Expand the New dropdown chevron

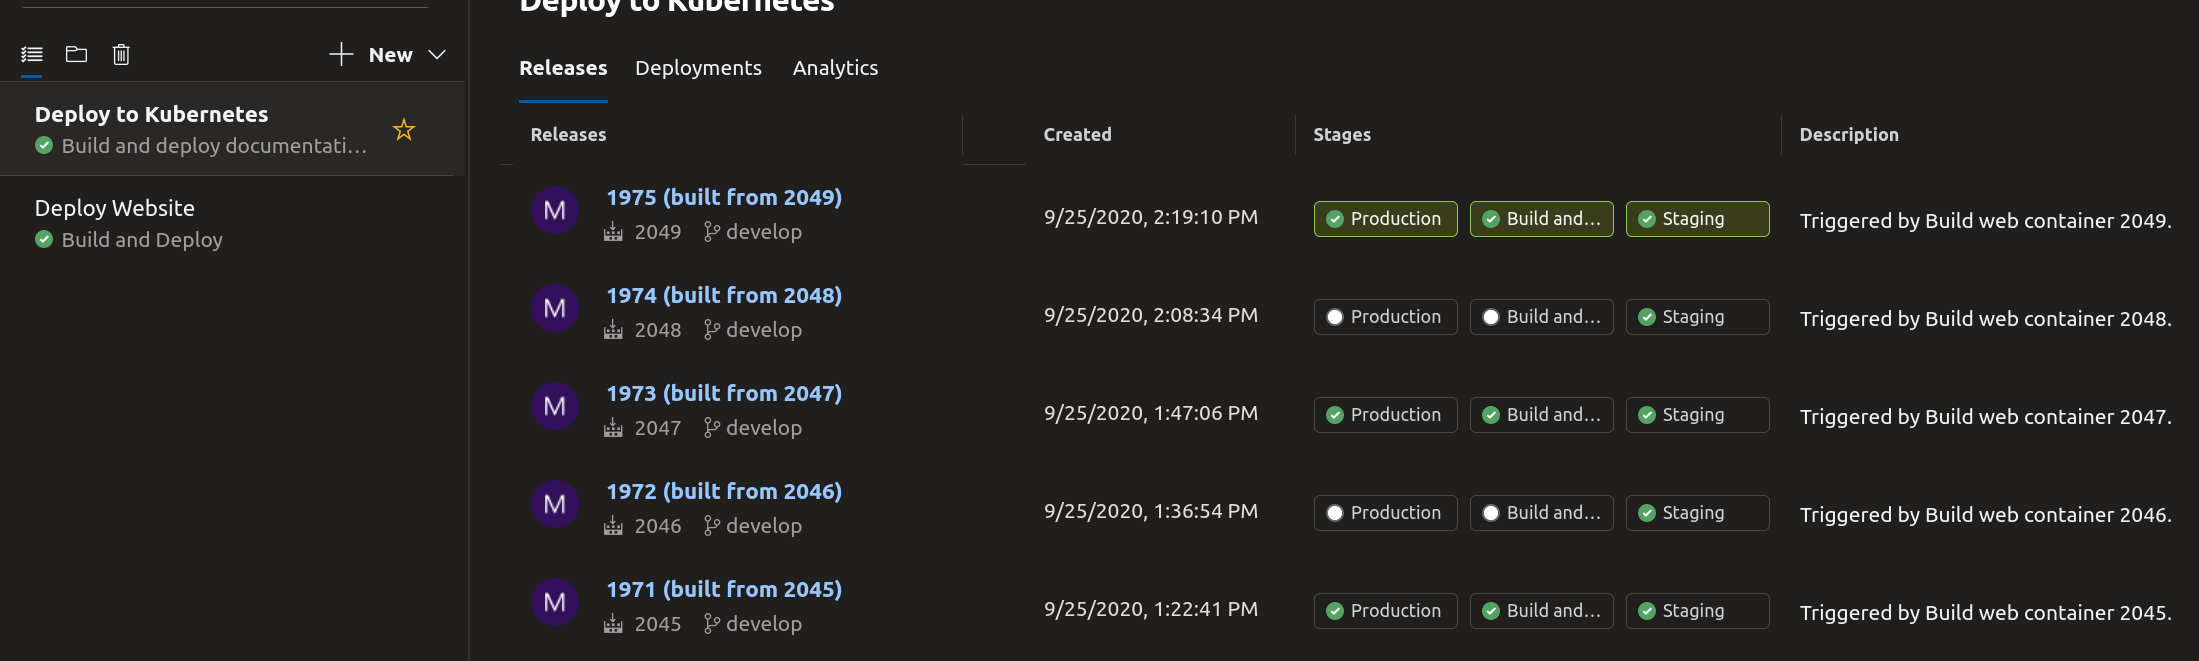[437, 55]
